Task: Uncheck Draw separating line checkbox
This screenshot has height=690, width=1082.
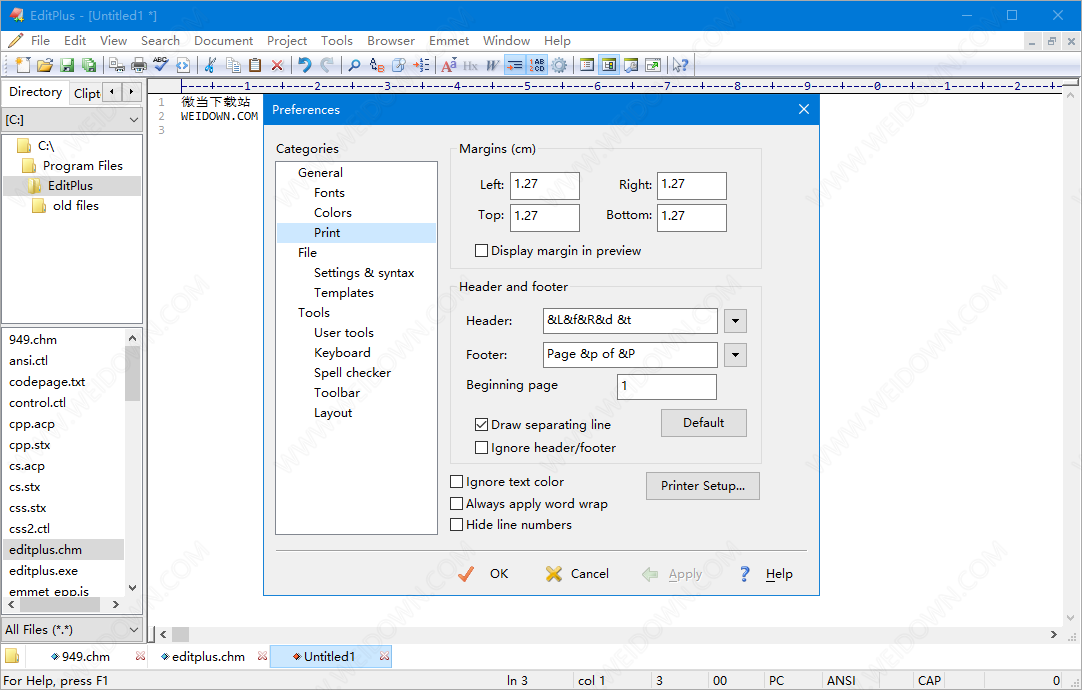Action: [x=482, y=424]
